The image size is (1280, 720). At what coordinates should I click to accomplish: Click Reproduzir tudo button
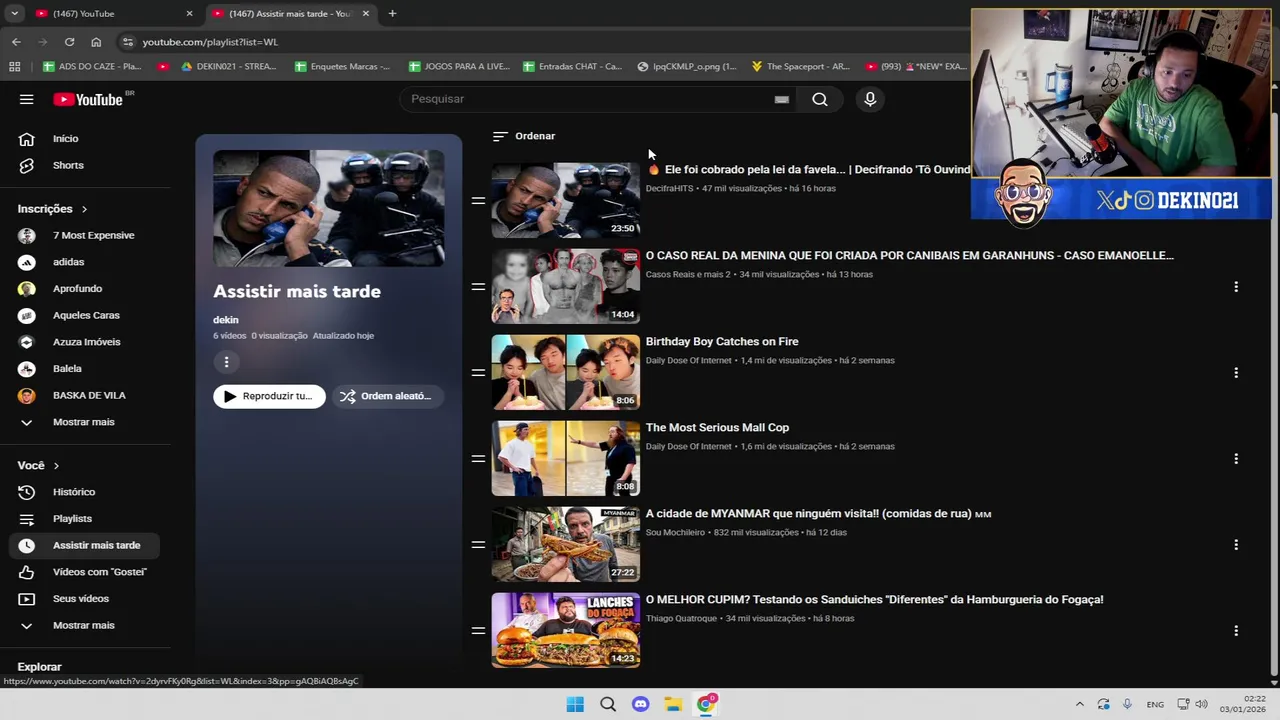[269, 396]
